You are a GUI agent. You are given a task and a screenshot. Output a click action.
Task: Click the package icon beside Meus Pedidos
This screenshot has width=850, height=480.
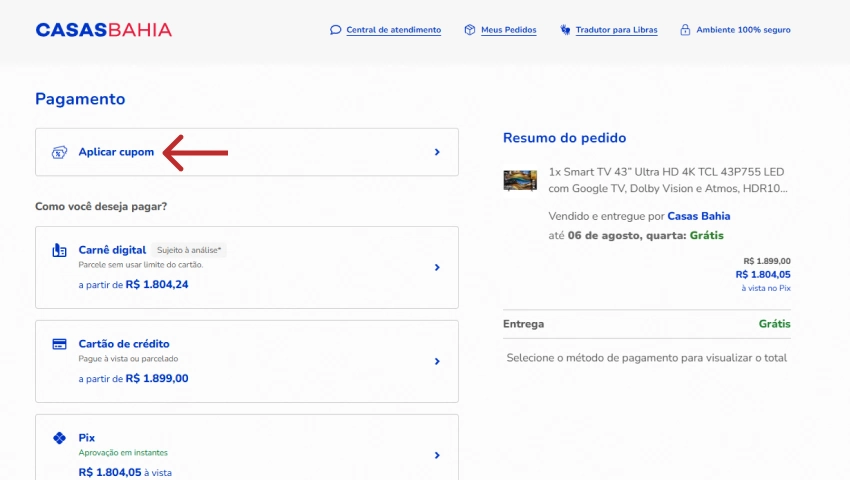(469, 30)
